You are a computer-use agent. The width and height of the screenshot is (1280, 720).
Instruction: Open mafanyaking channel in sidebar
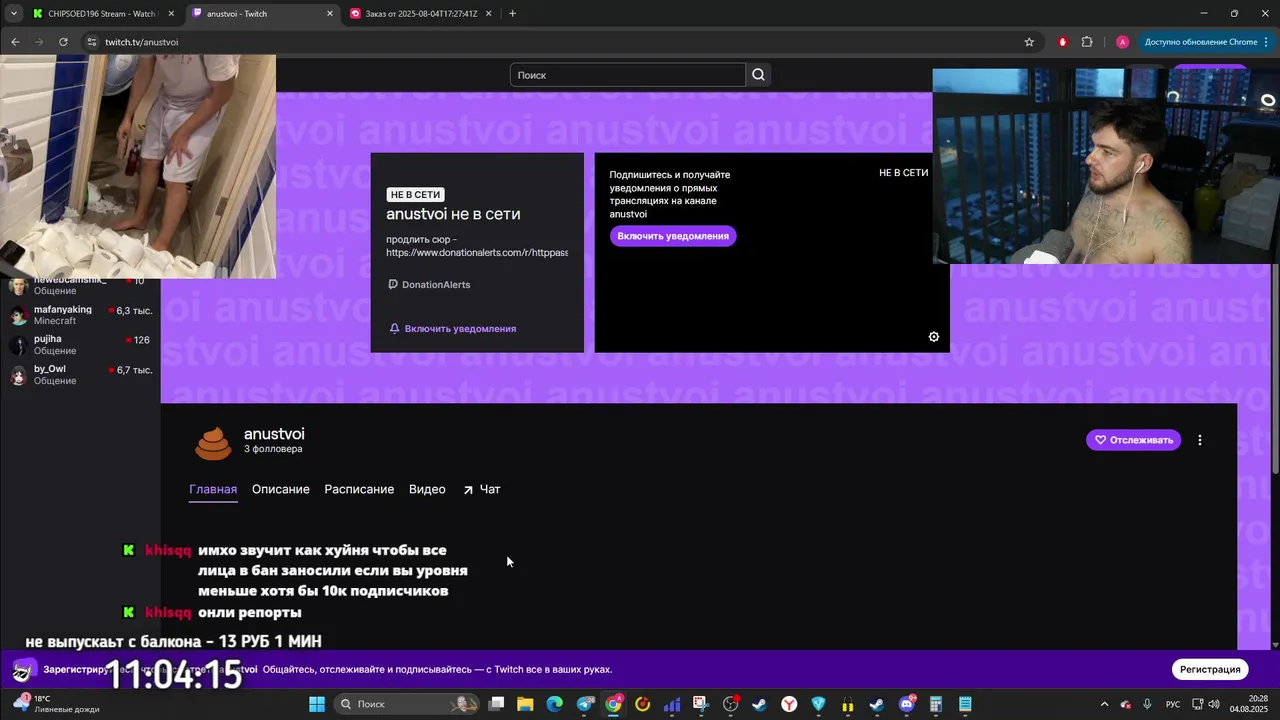[x=80, y=315]
